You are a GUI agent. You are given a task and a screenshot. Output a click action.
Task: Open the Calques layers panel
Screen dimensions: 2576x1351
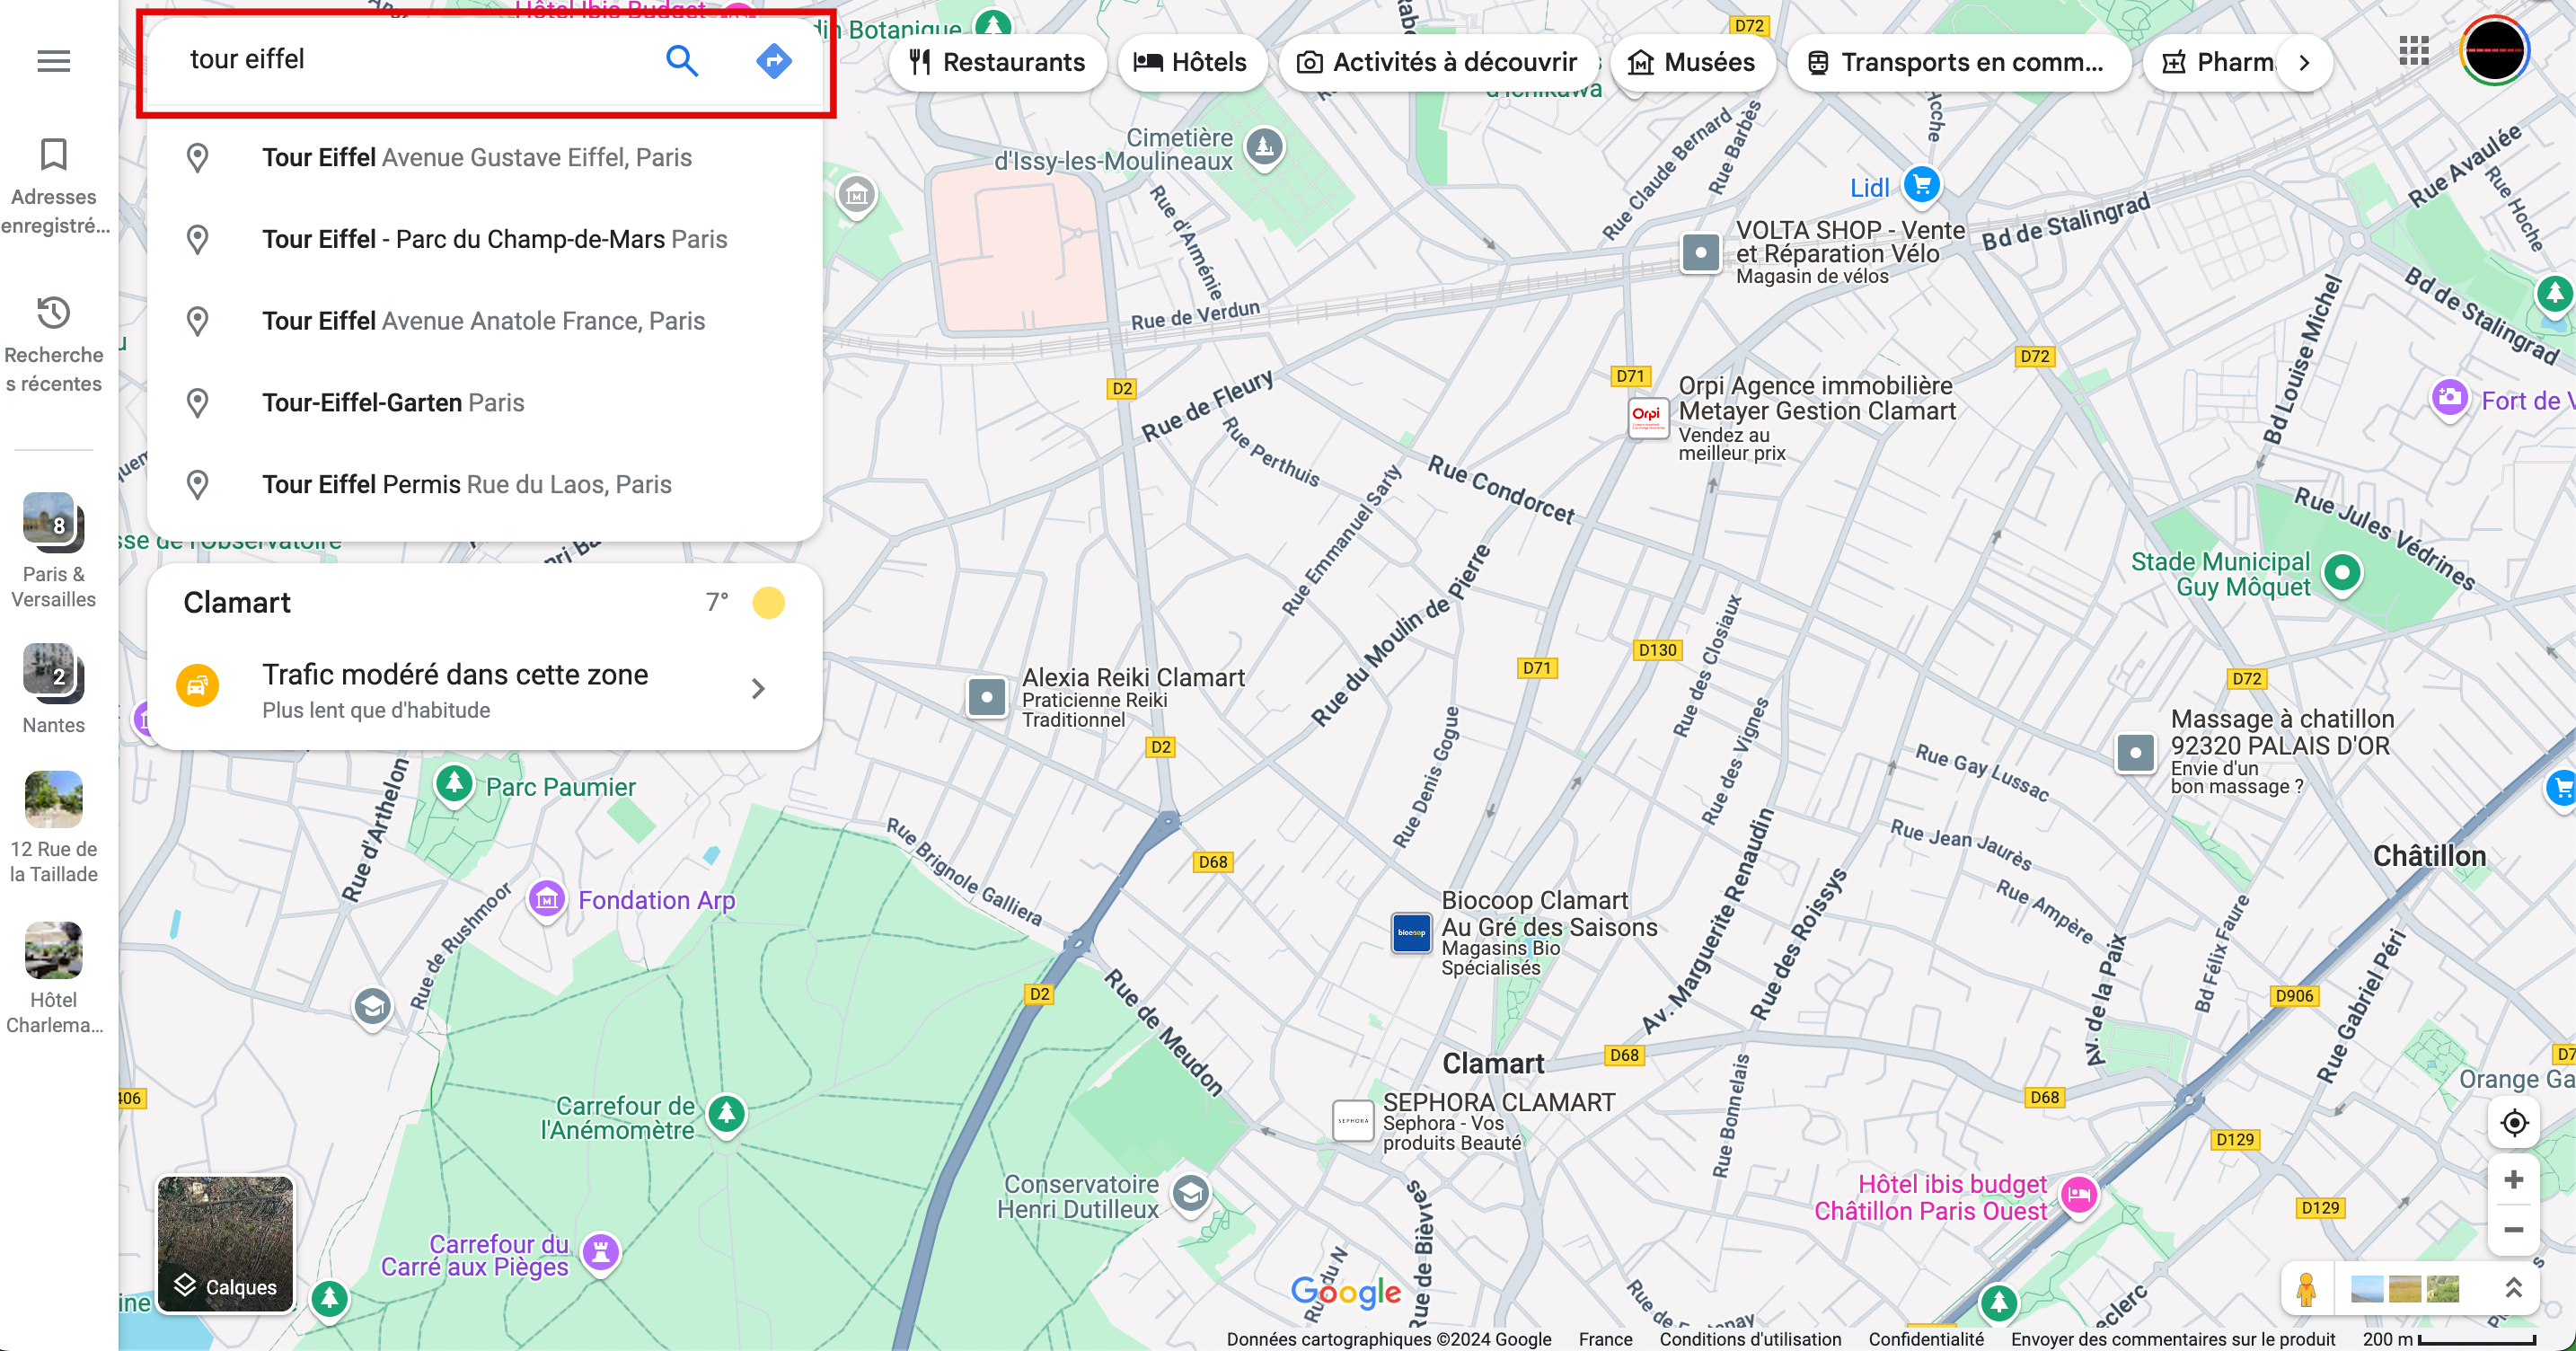coord(224,1246)
